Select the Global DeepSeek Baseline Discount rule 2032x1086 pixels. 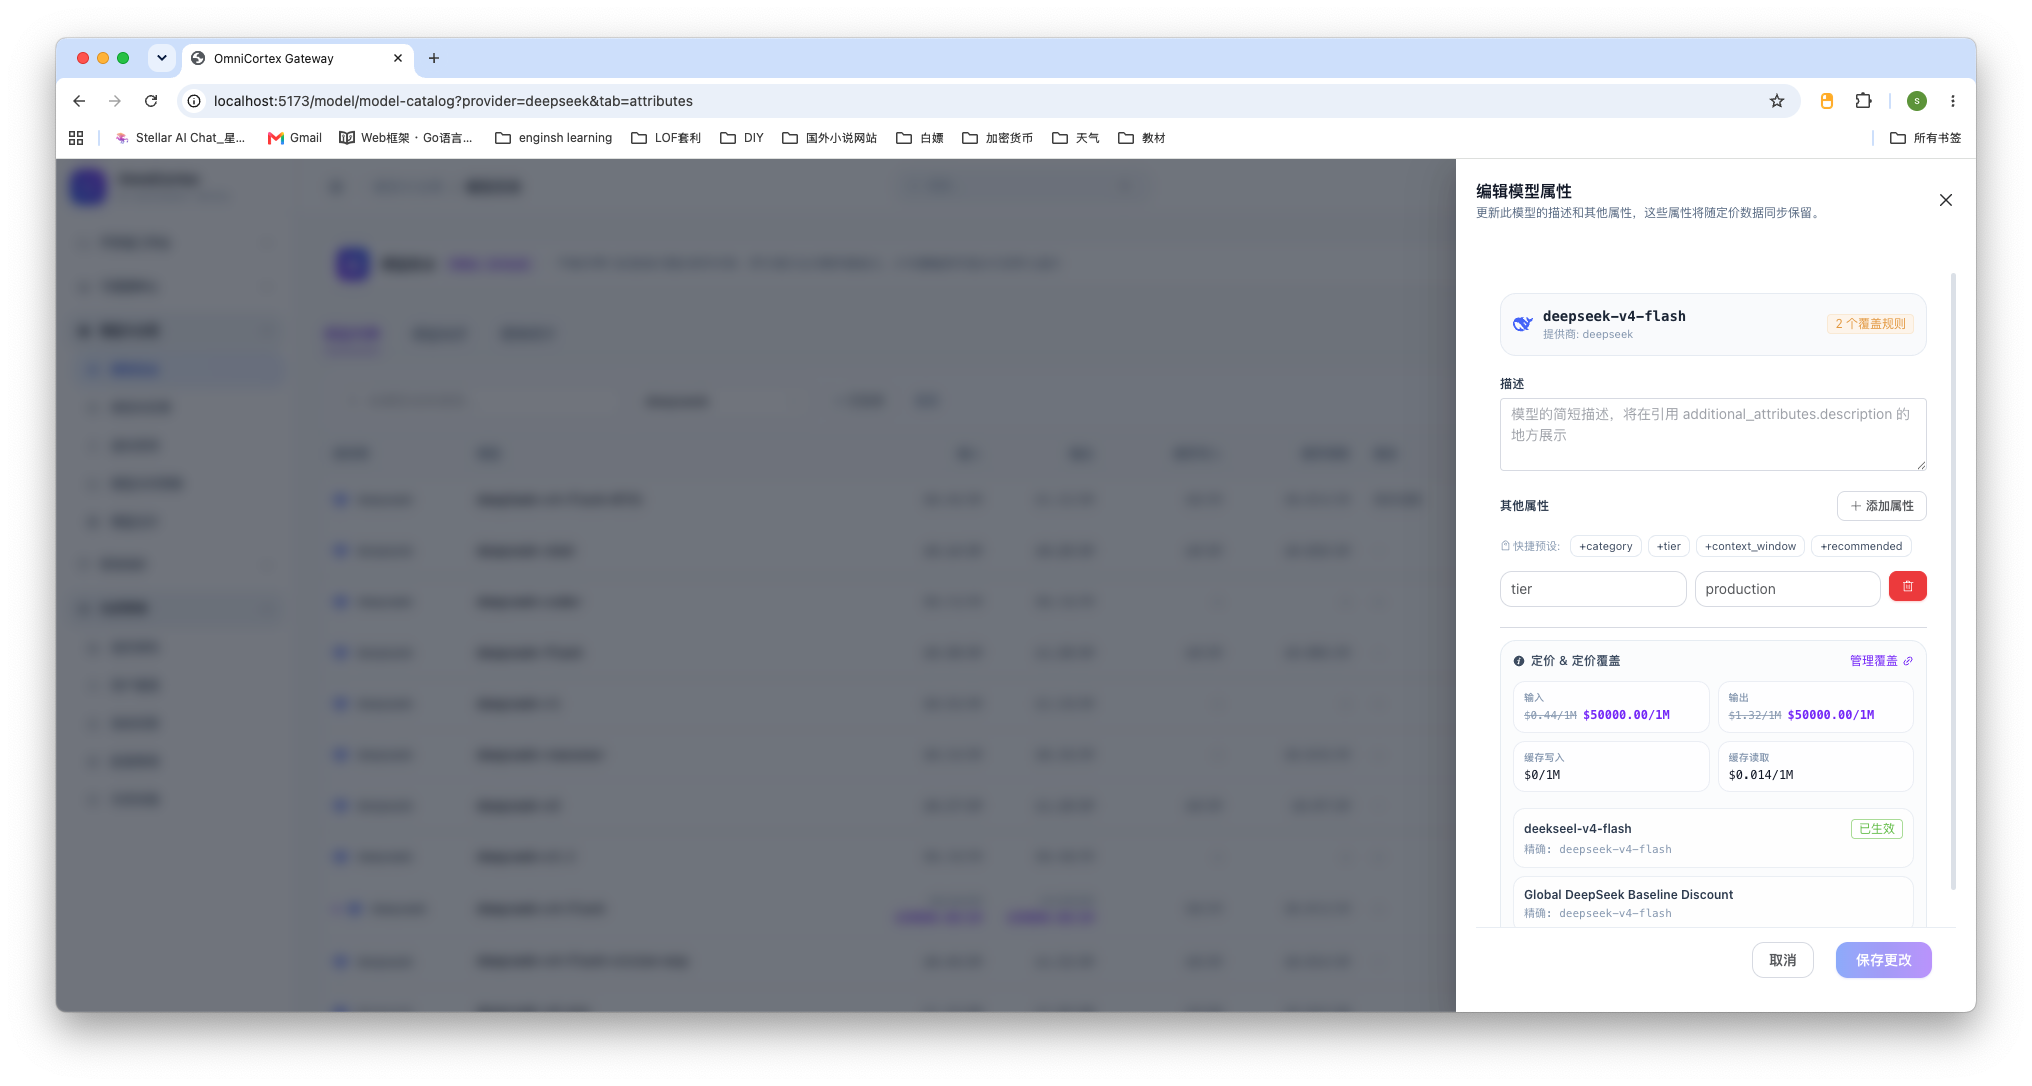1712,902
